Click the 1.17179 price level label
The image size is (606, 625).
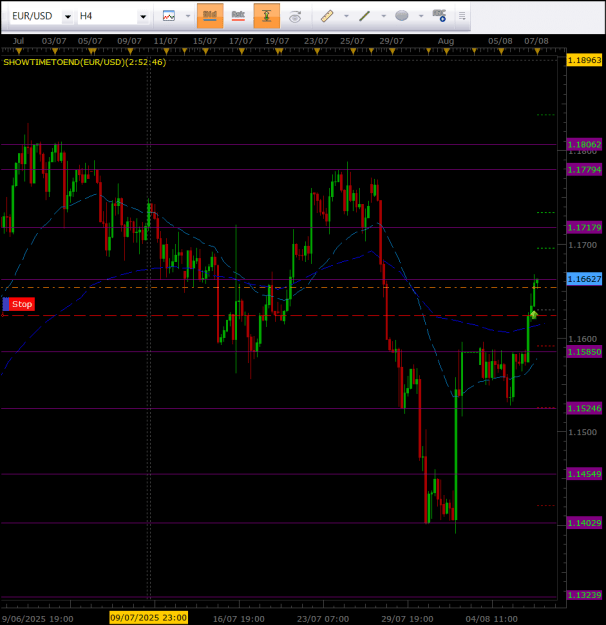click(584, 228)
